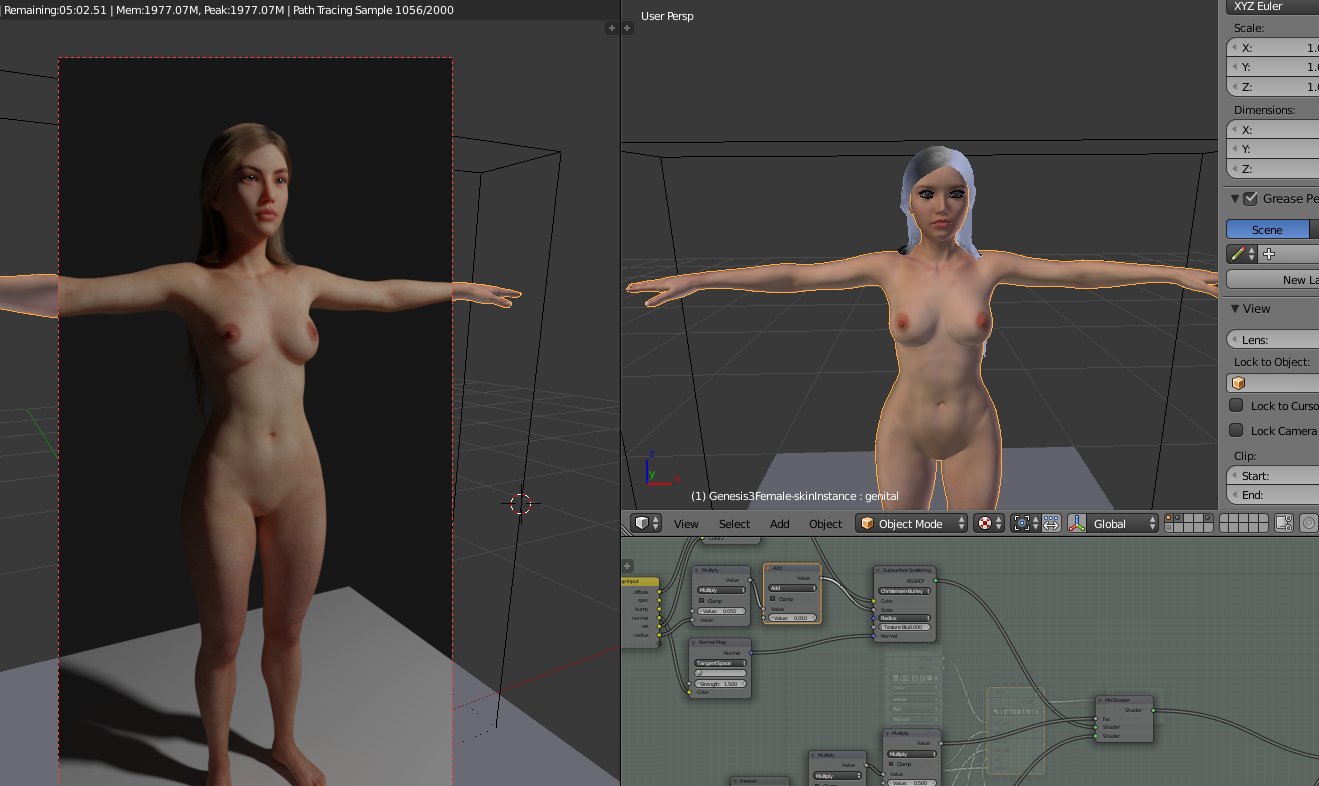Click the Grease Pencil add-new plus icon
The height and width of the screenshot is (786, 1319).
(1269, 254)
